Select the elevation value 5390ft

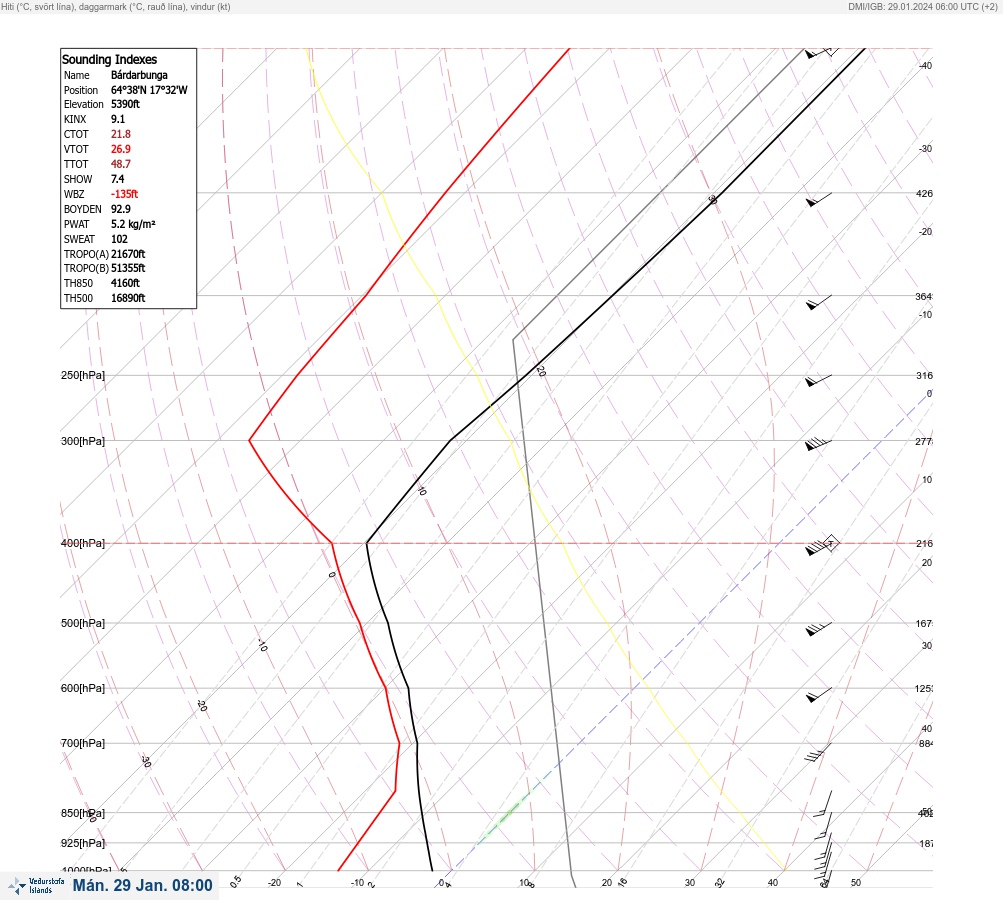[x=125, y=104]
